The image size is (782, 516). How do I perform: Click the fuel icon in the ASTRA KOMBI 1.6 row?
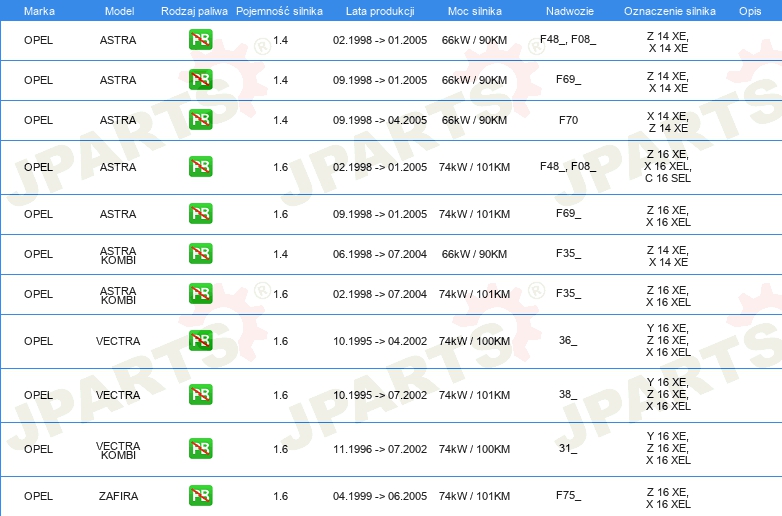pos(200,293)
